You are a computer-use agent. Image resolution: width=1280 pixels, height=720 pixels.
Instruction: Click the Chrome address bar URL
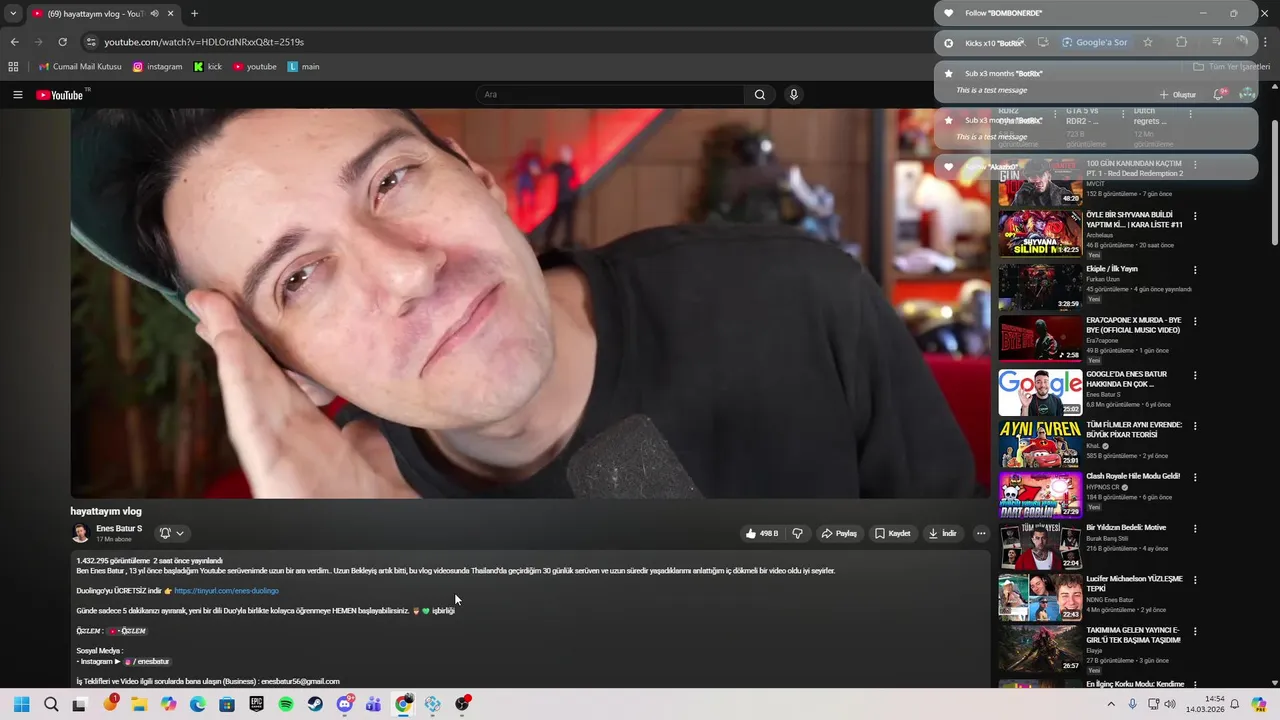tap(204, 42)
